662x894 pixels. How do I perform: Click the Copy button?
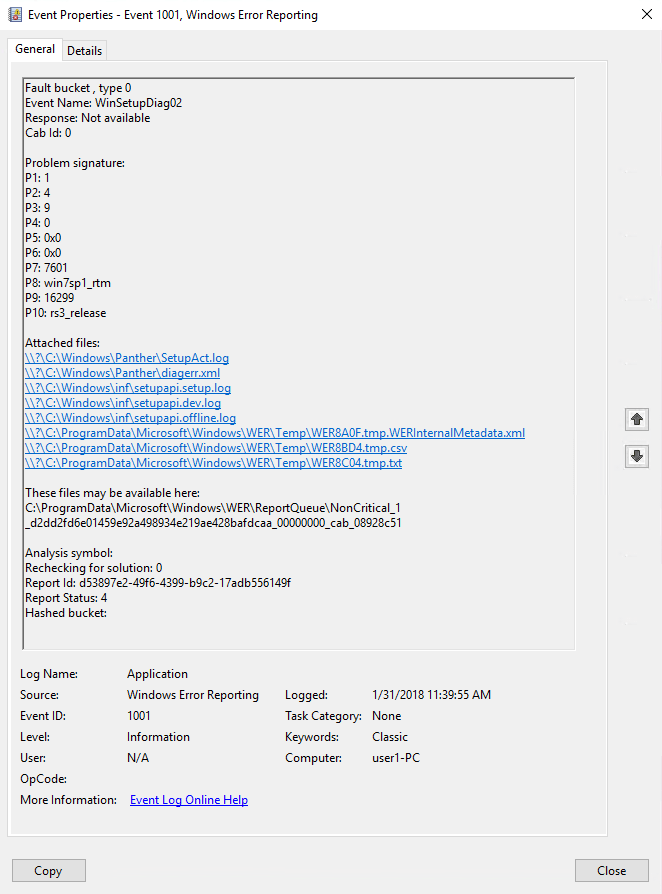(x=49, y=871)
